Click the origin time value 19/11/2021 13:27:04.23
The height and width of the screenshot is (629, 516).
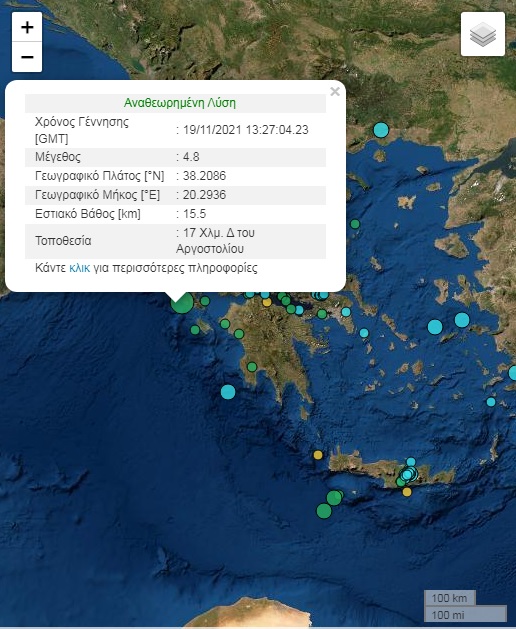pos(246,130)
